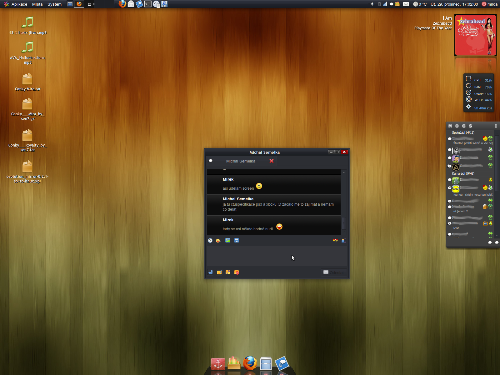Click the red-badged icon in chat bottom bar

pos(236,272)
